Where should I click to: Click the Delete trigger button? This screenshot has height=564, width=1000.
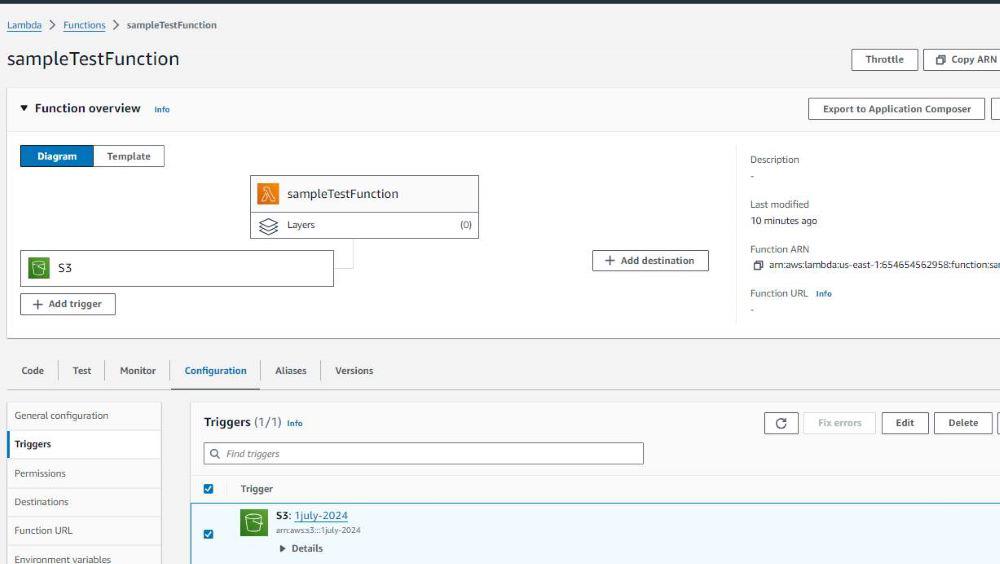[x=963, y=423]
